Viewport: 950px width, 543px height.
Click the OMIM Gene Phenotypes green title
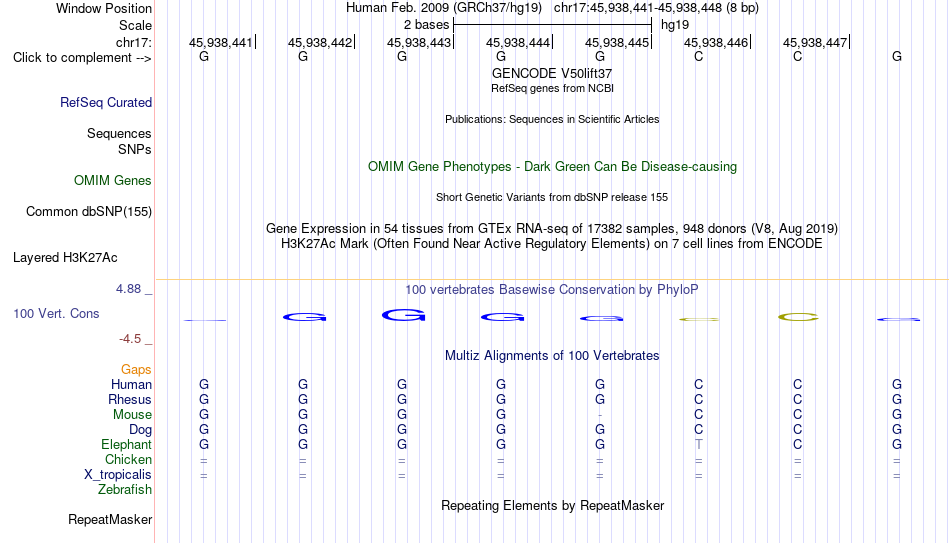click(x=553, y=167)
